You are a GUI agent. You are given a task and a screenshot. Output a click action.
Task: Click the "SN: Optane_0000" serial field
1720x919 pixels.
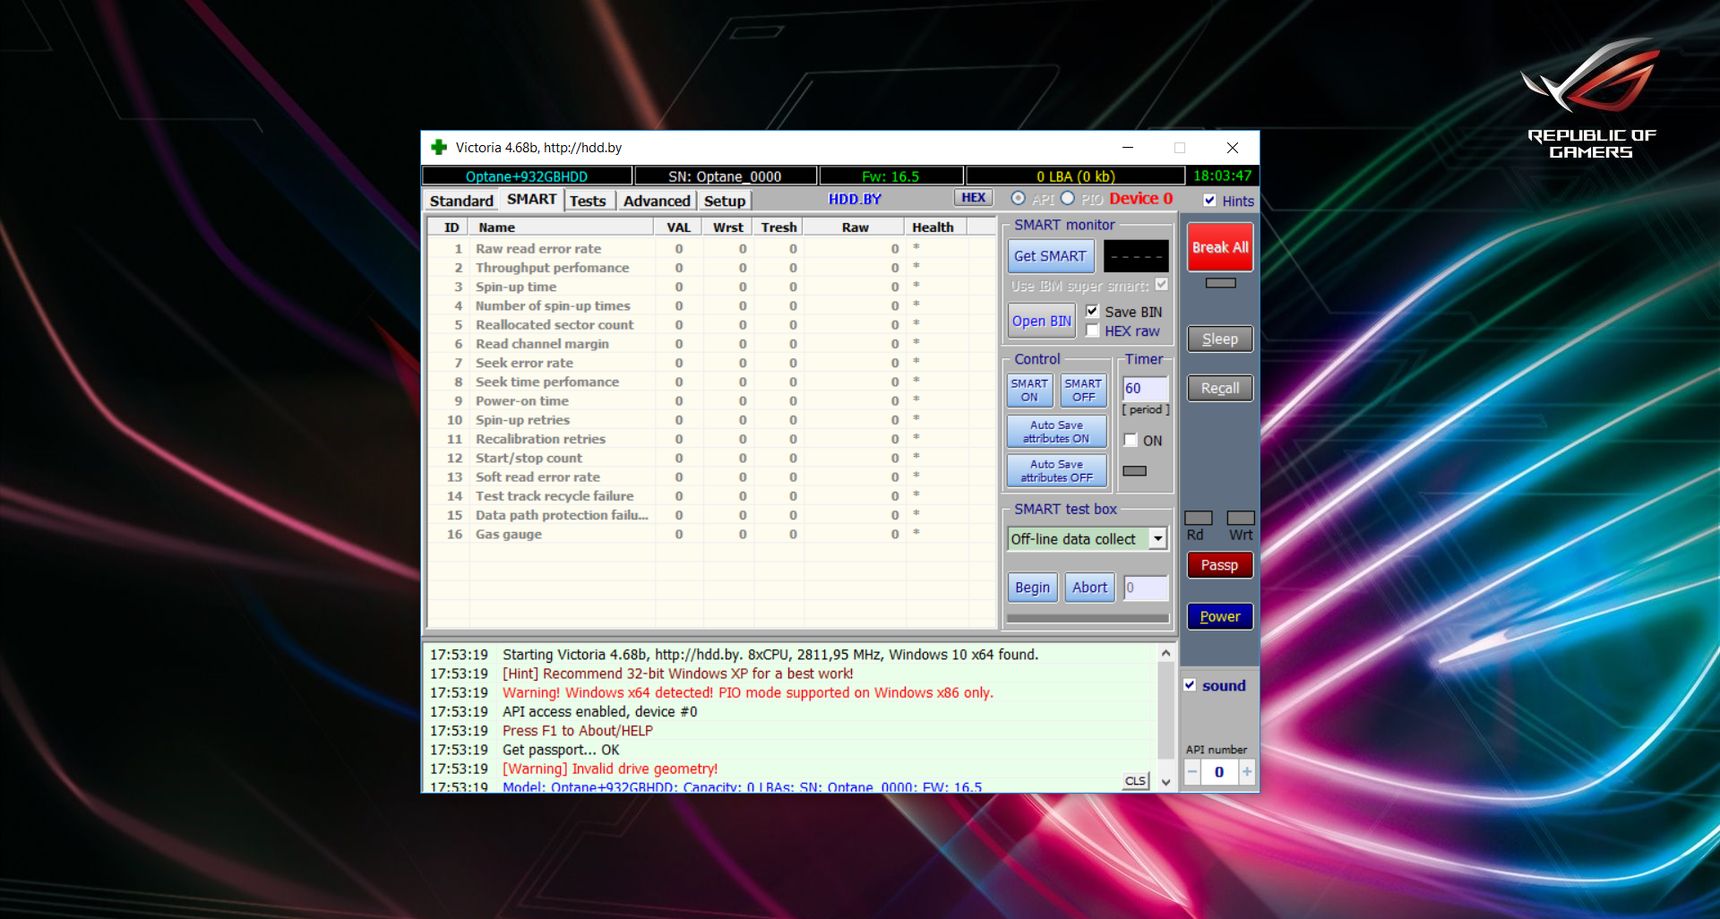point(725,176)
